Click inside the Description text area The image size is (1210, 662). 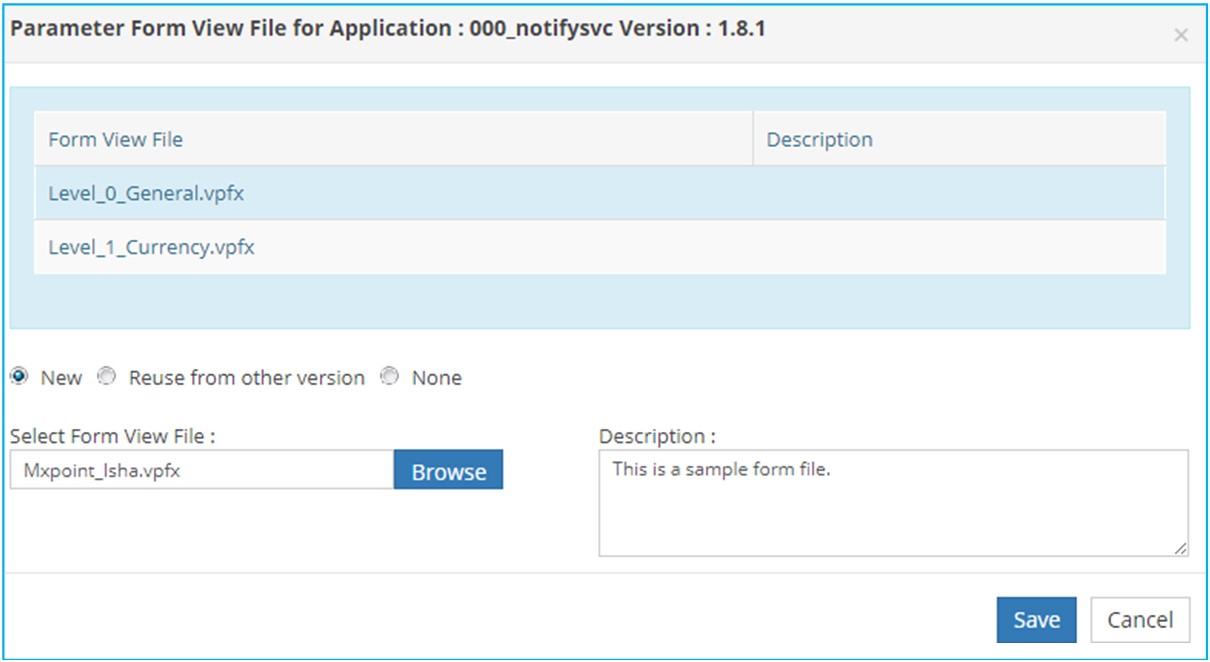894,503
